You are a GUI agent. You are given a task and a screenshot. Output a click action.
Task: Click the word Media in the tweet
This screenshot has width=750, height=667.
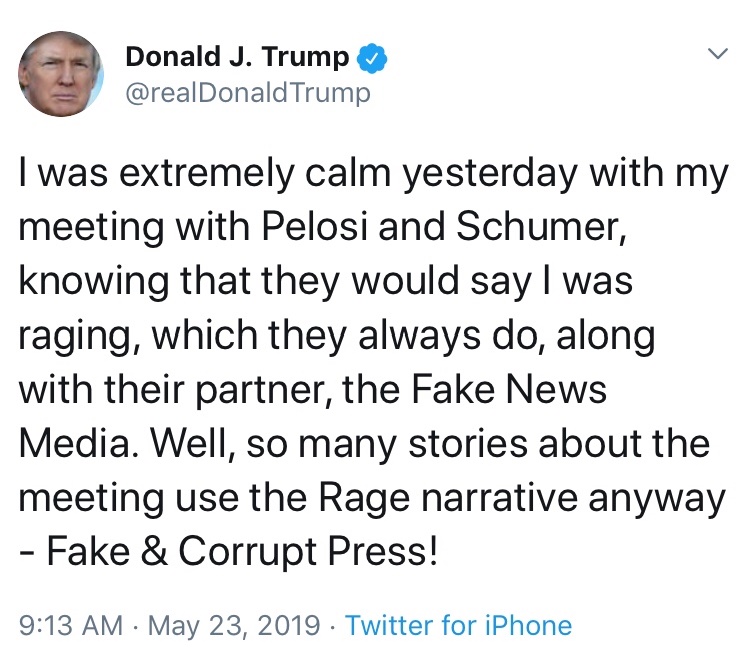(70, 441)
